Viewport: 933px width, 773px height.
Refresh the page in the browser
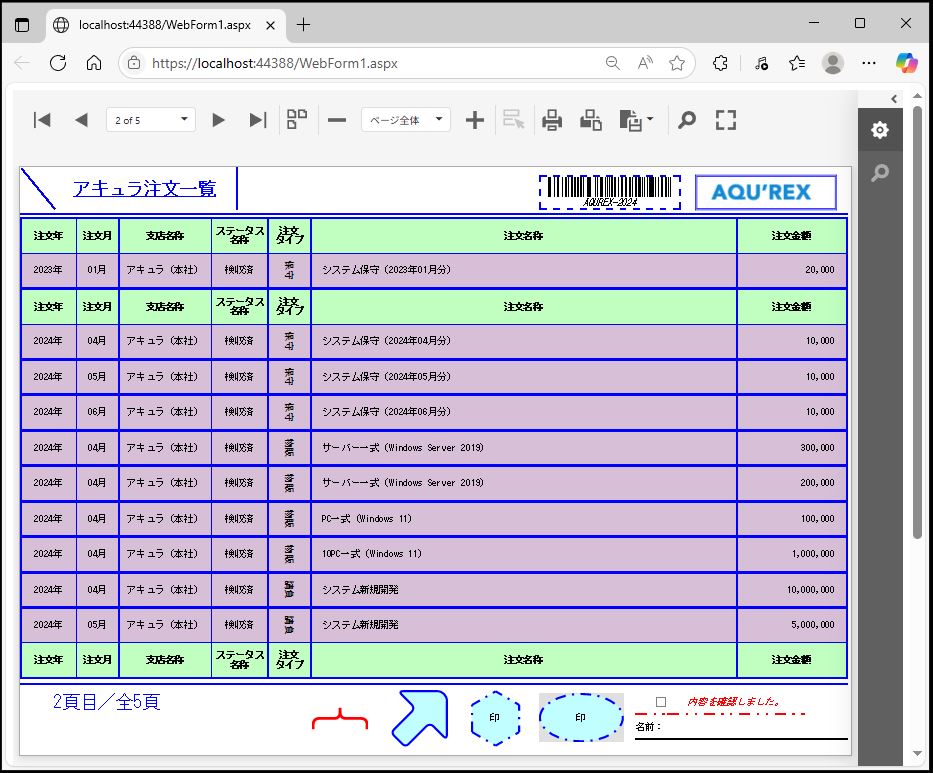click(x=58, y=63)
